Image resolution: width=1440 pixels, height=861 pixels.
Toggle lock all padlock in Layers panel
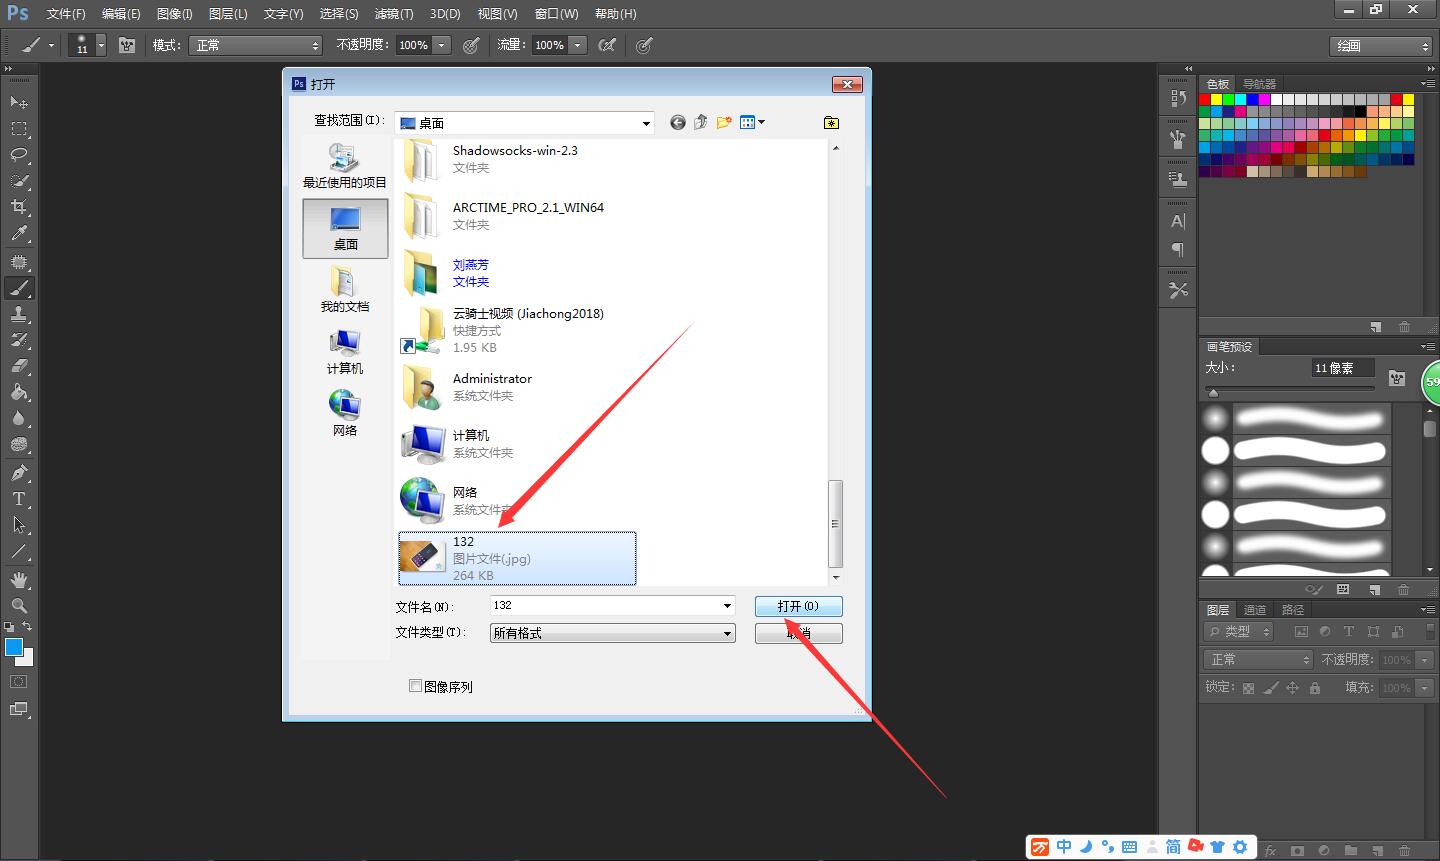(1315, 688)
